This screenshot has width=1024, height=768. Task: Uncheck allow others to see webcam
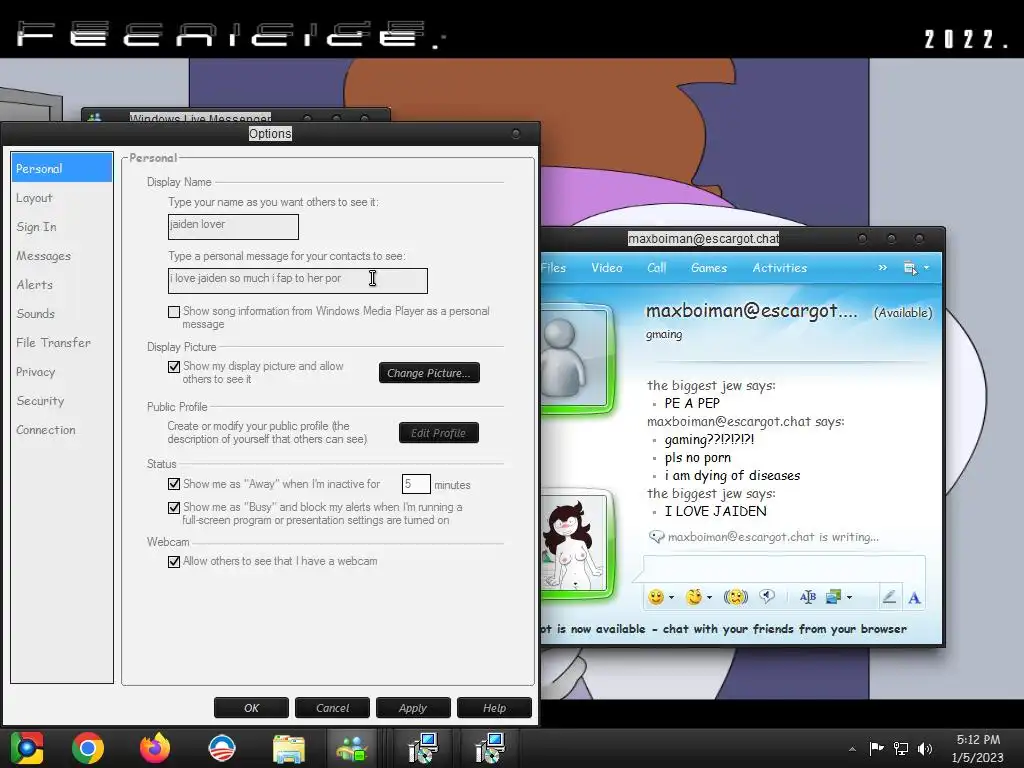(x=174, y=562)
